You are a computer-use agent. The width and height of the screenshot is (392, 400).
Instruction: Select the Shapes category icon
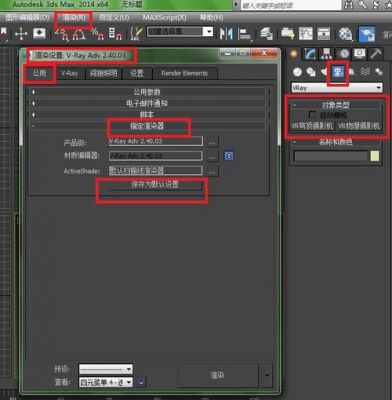click(x=311, y=72)
